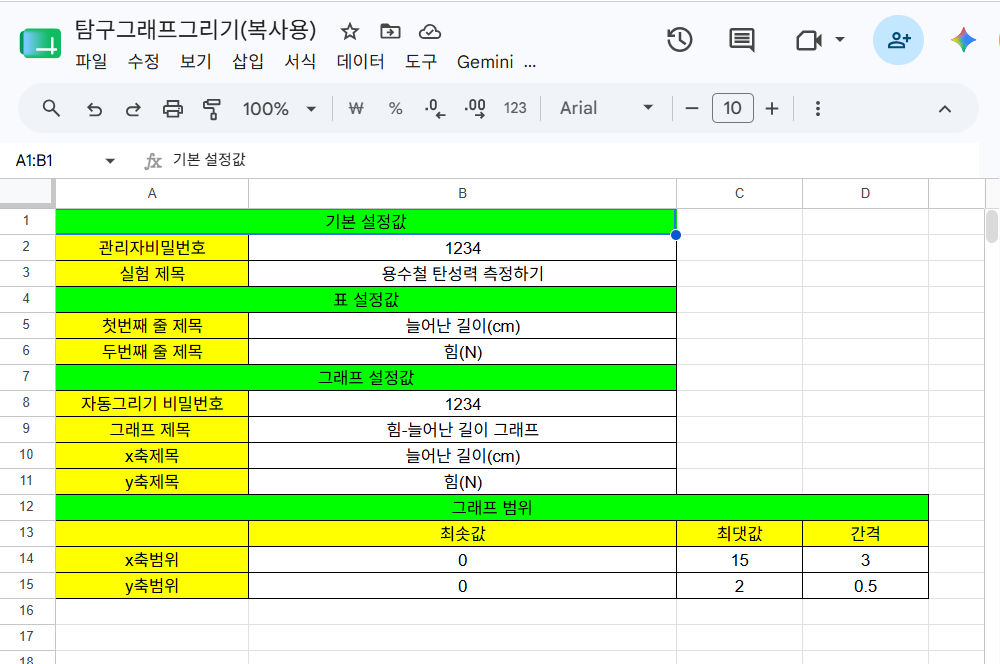1000x664 pixels.
Task: Start a video meeting camera icon
Action: coord(808,40)
